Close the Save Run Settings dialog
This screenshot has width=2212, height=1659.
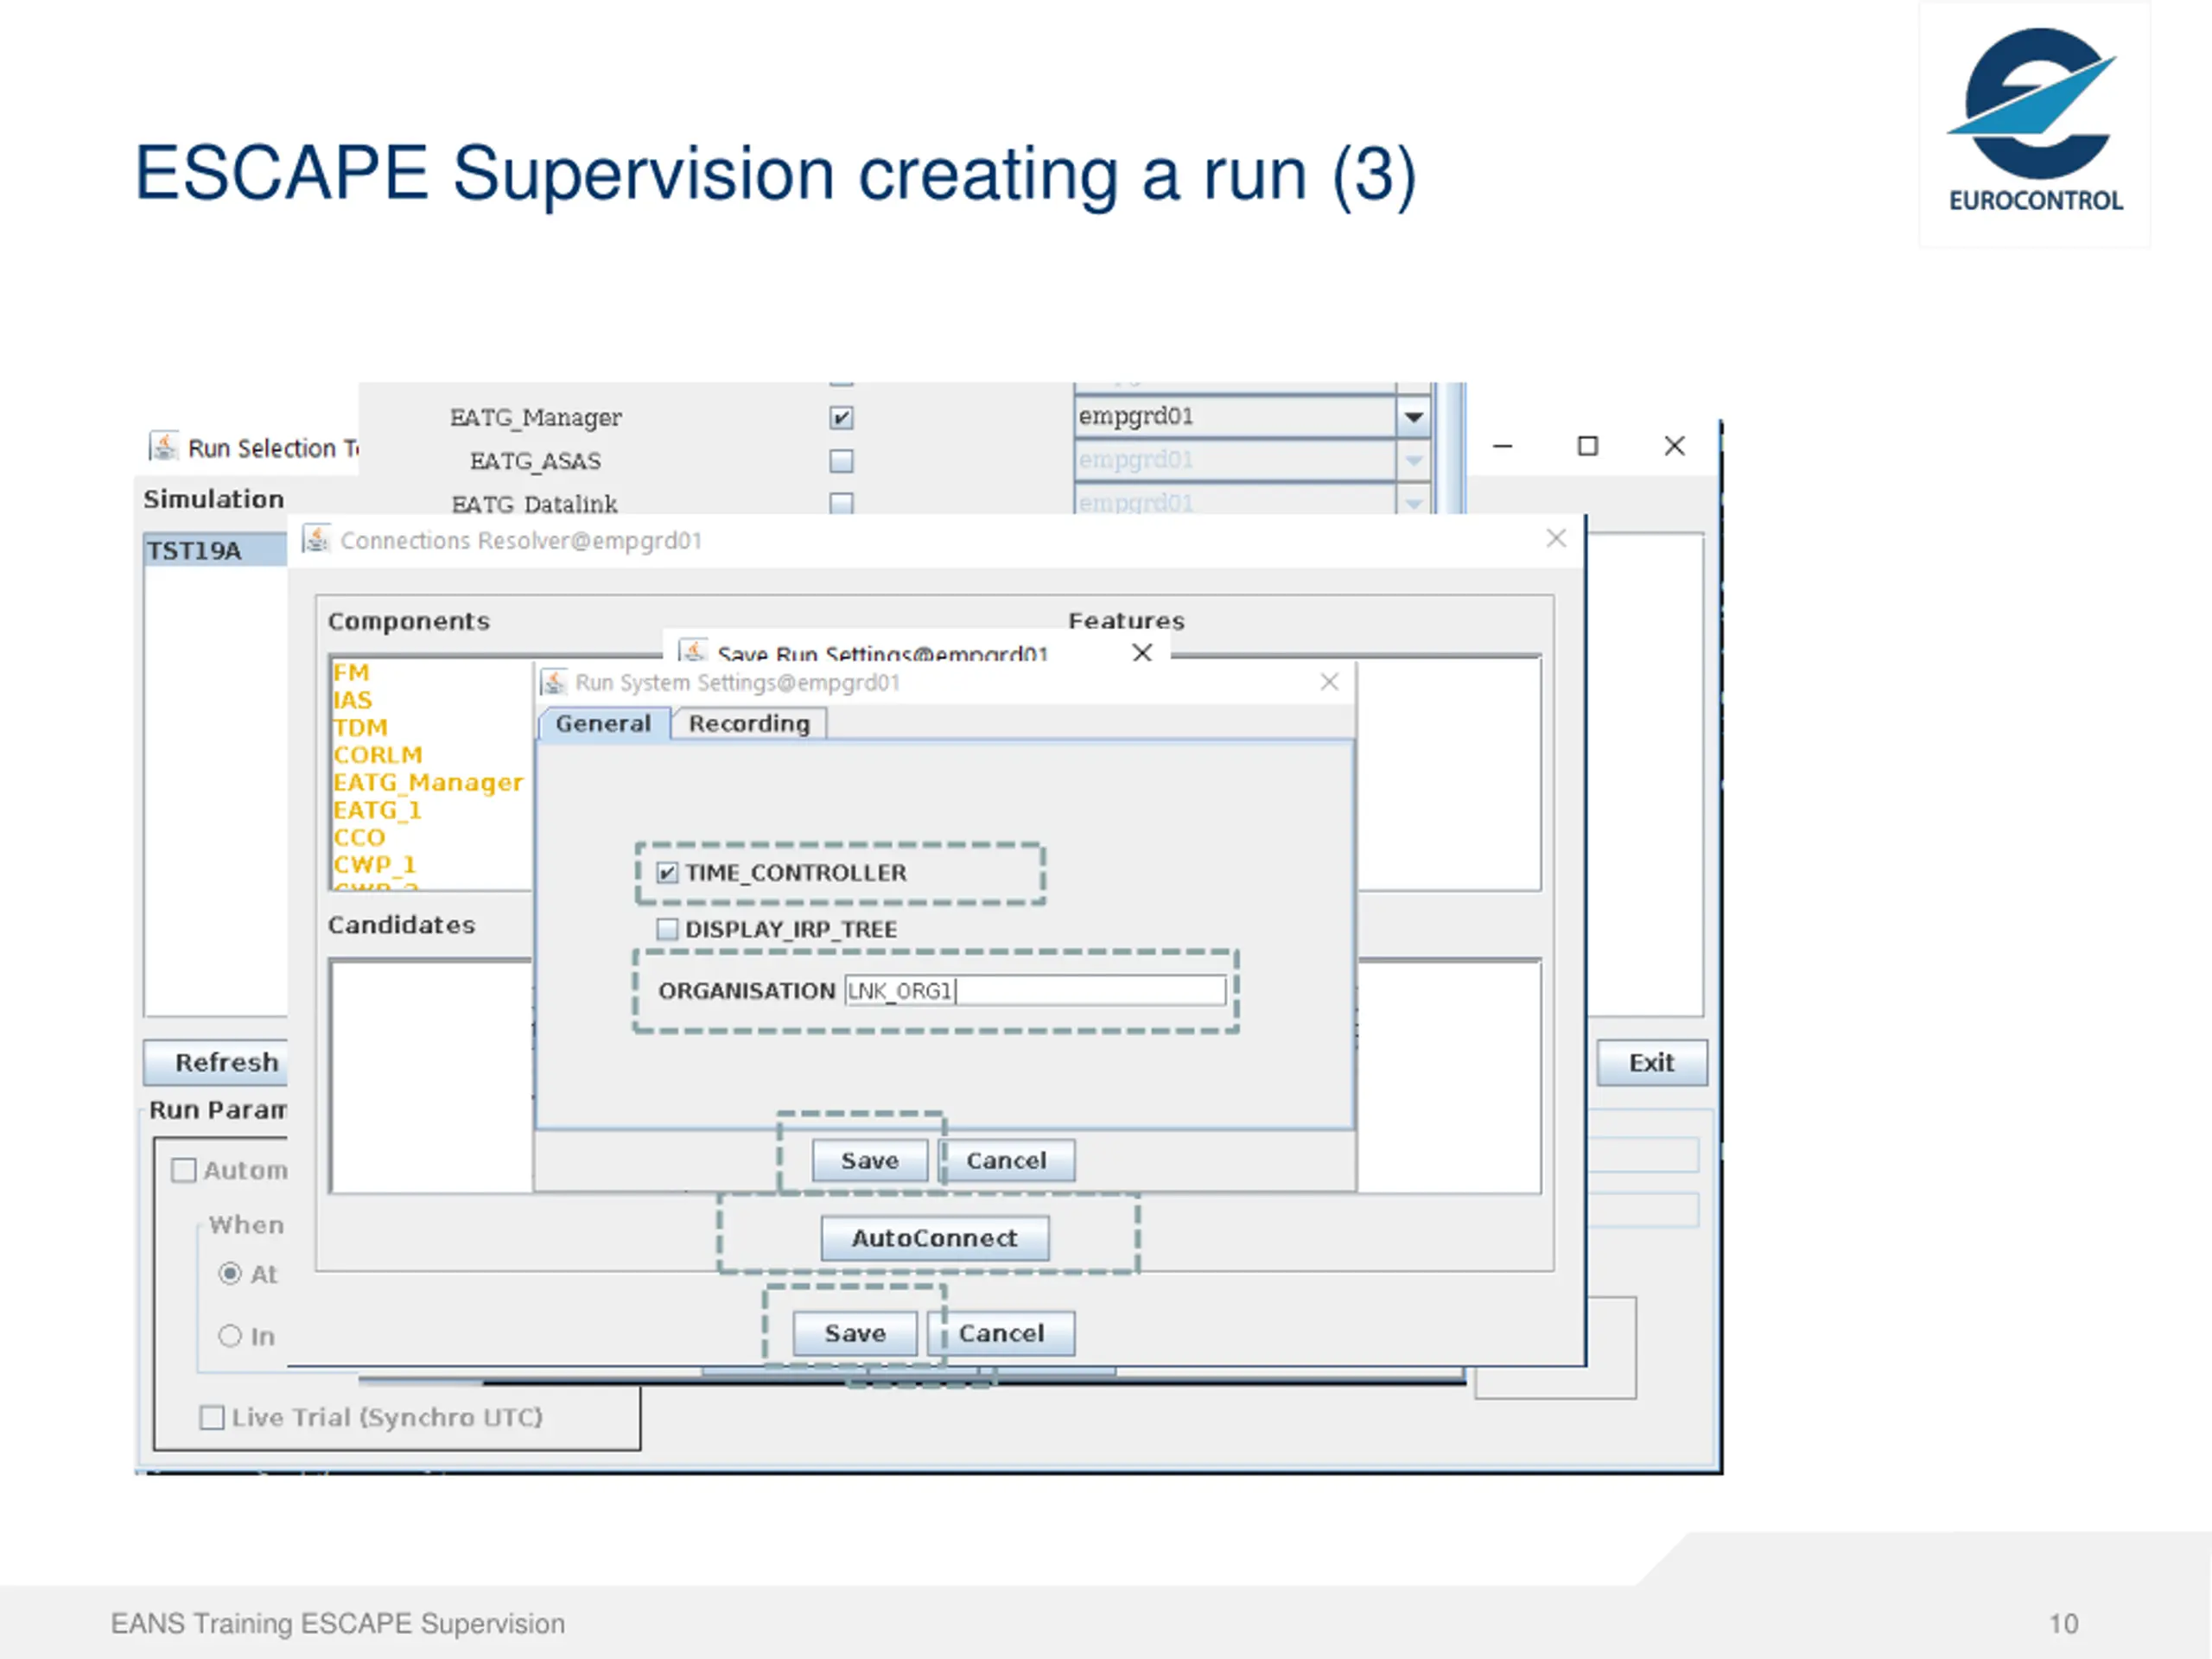click(x=1142, y=652)
